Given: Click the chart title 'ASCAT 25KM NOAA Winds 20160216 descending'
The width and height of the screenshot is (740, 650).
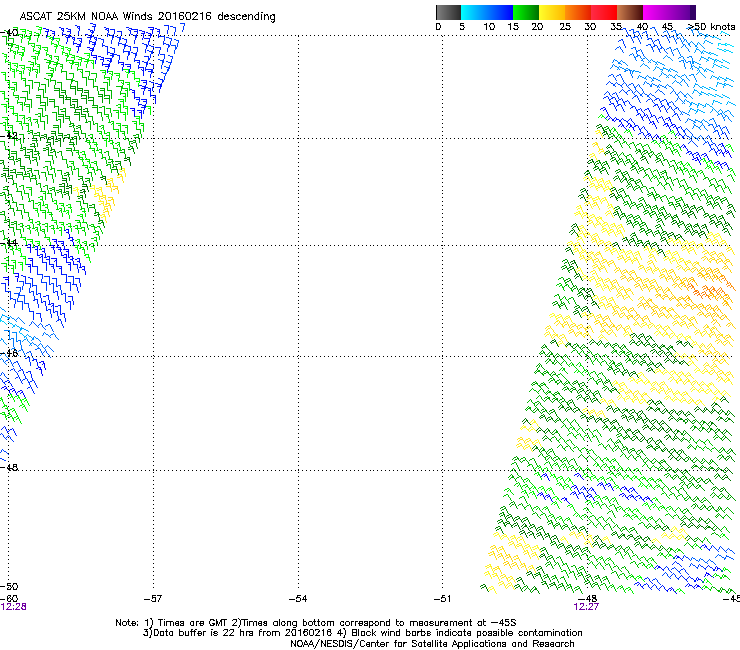Looking at the screenshot, I should pos(147,17).
